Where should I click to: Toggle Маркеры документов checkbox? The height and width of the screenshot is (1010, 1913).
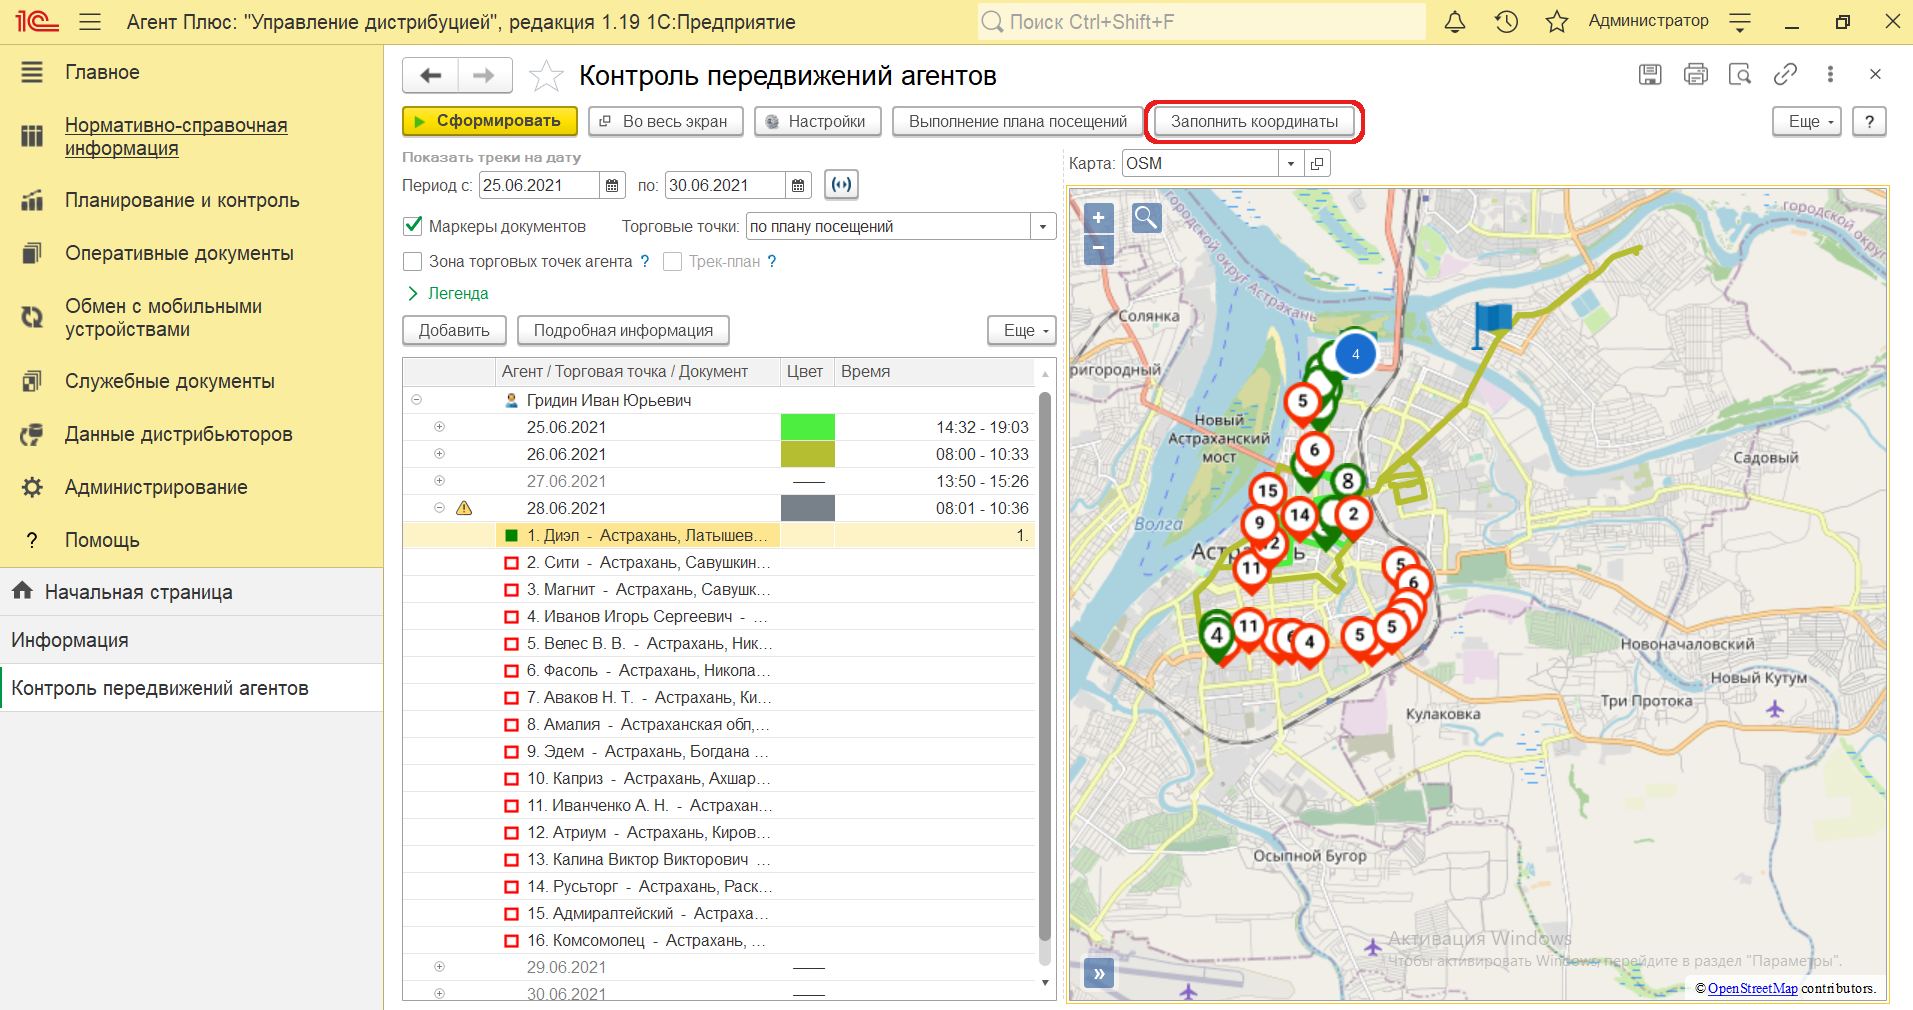click(x=412, y=226)
